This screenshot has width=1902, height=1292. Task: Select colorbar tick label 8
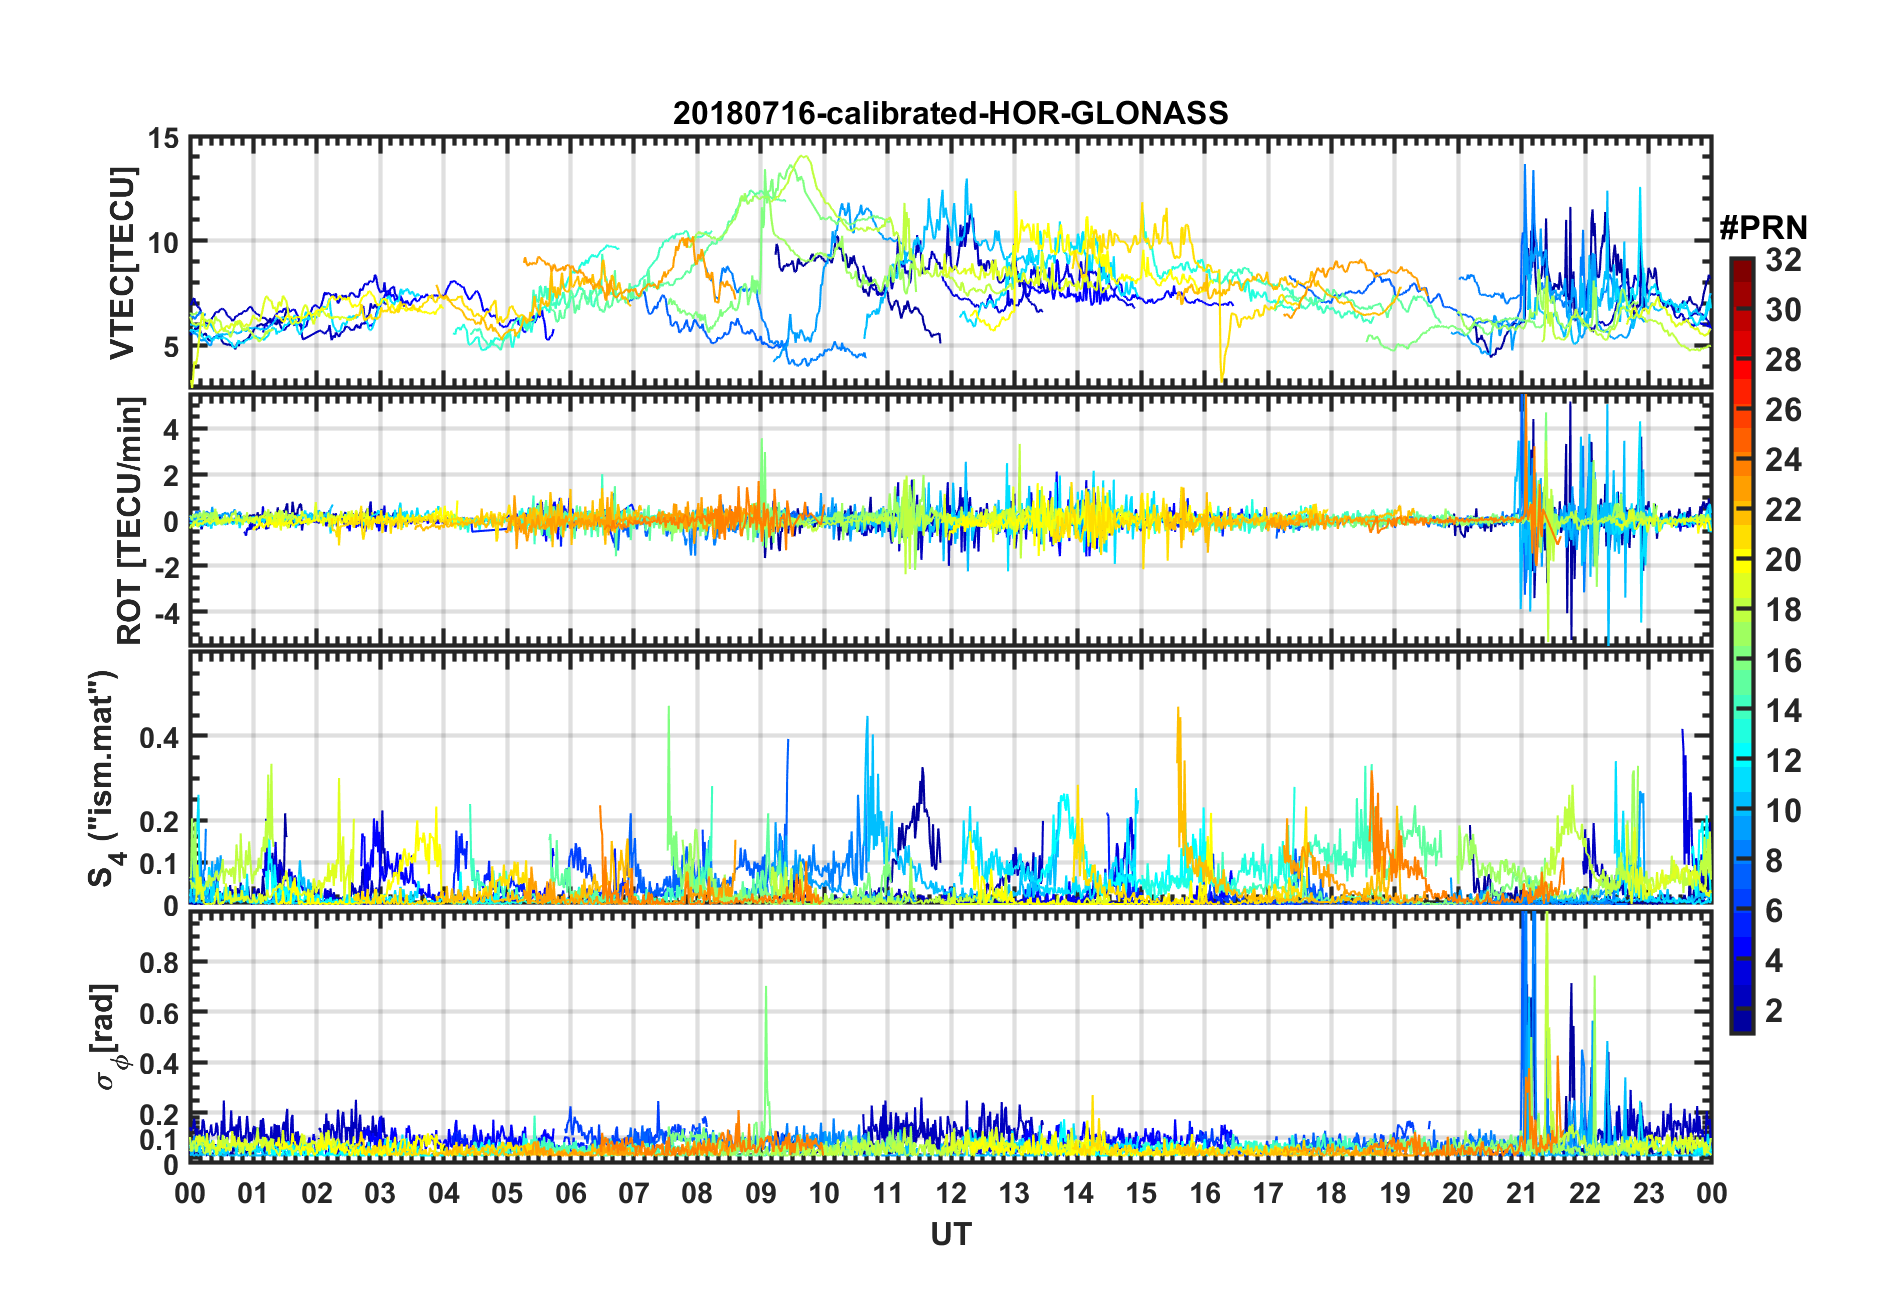(x=1774, y=861)
